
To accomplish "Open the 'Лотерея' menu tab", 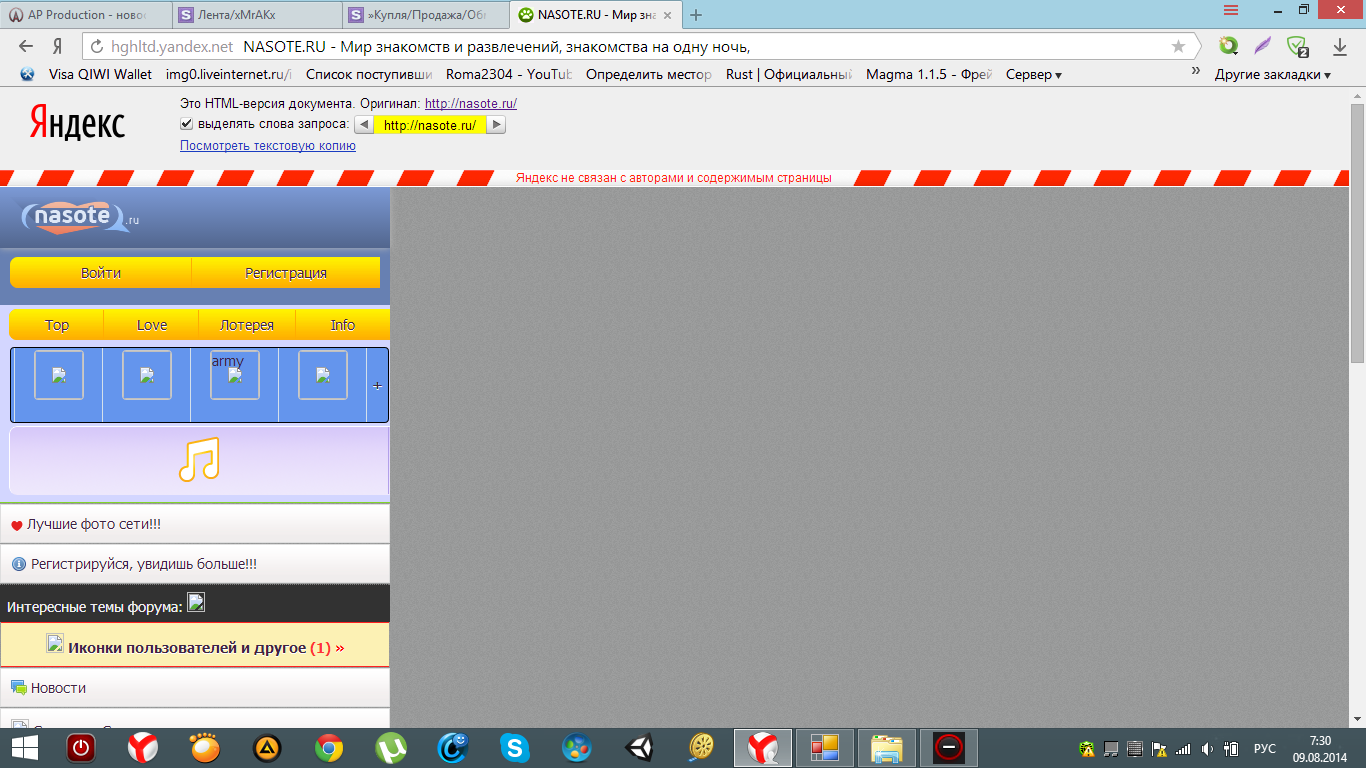I will pyautogui.click(x=246, y=325).
